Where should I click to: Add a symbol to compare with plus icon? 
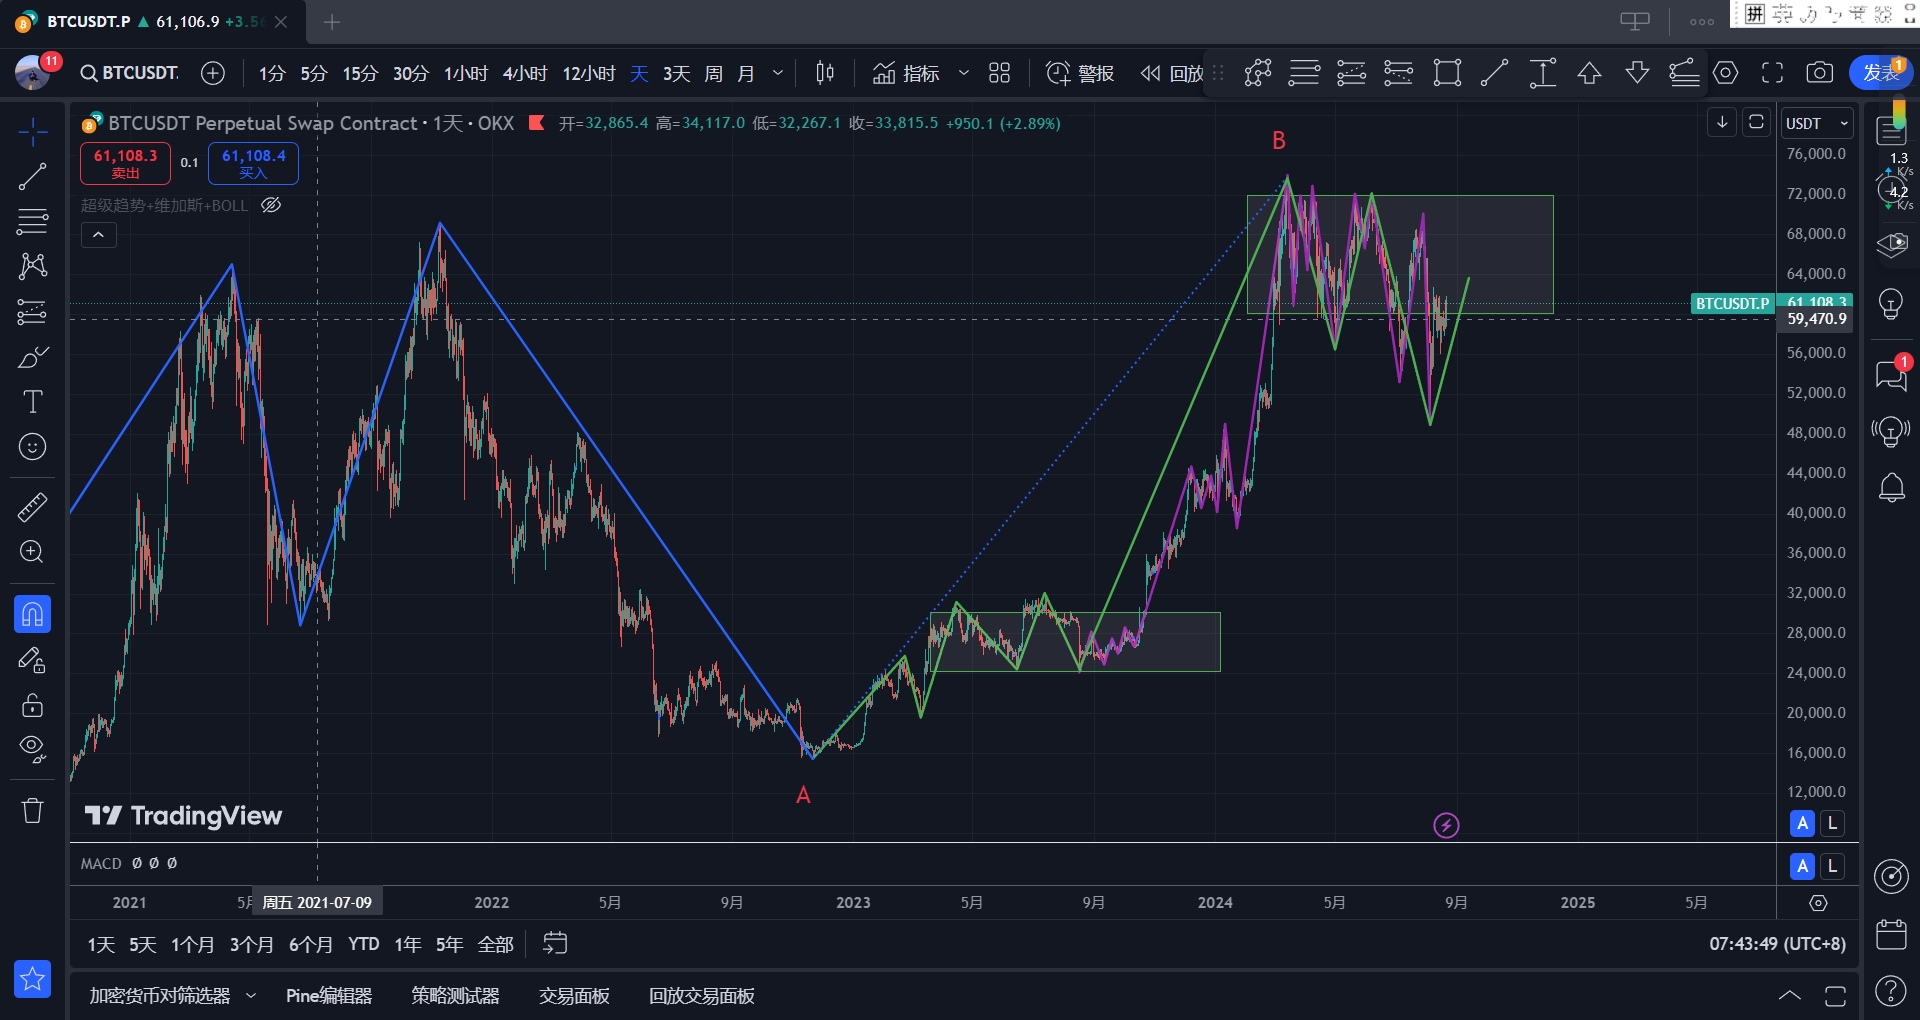tap(213, 73)
